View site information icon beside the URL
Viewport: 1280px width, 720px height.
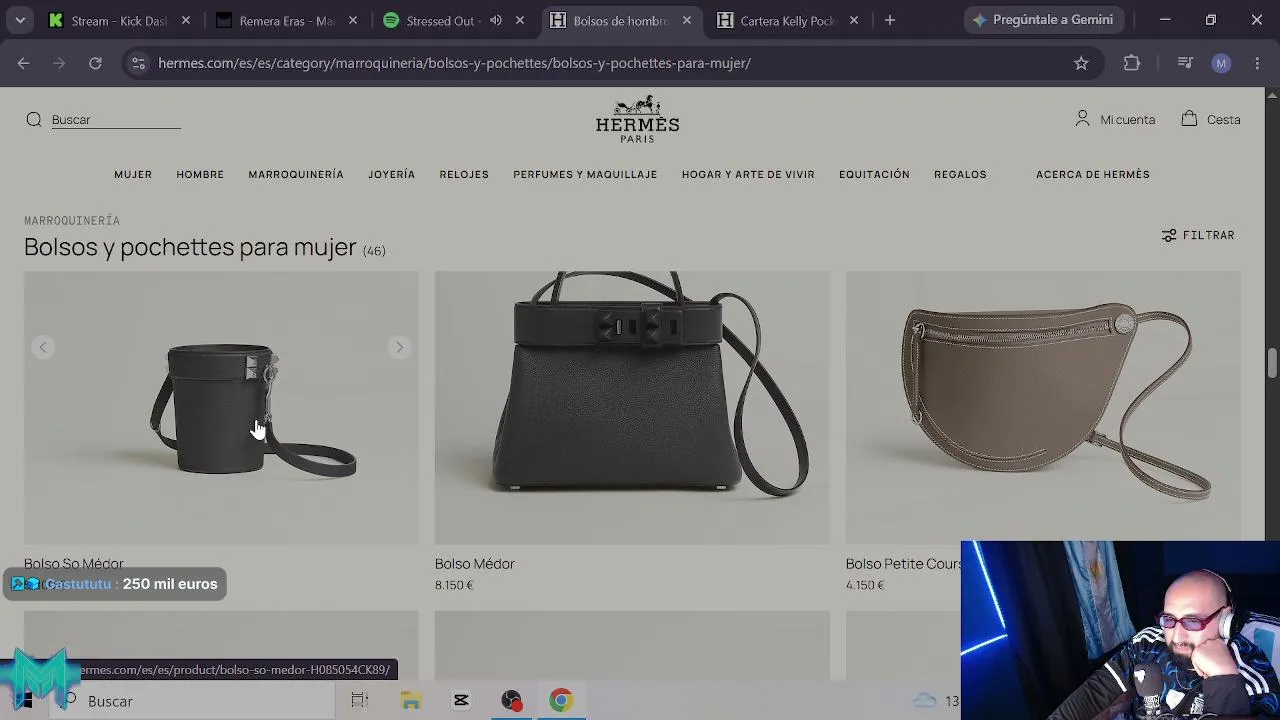click(x=139, y=63)
